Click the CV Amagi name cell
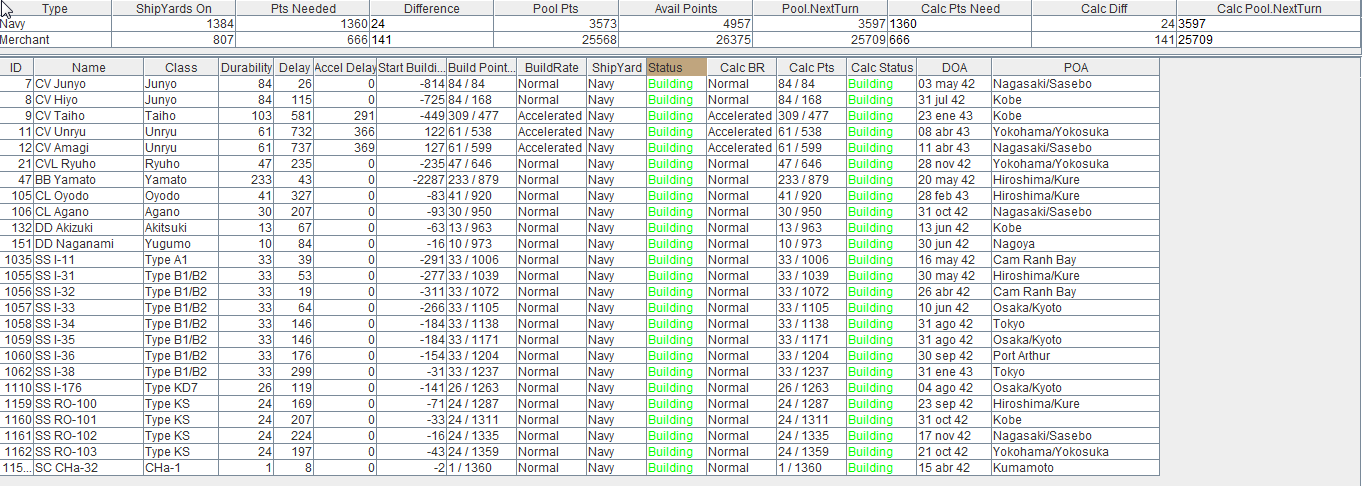Viewport: 1362px width, 486px height. (88, 148)
